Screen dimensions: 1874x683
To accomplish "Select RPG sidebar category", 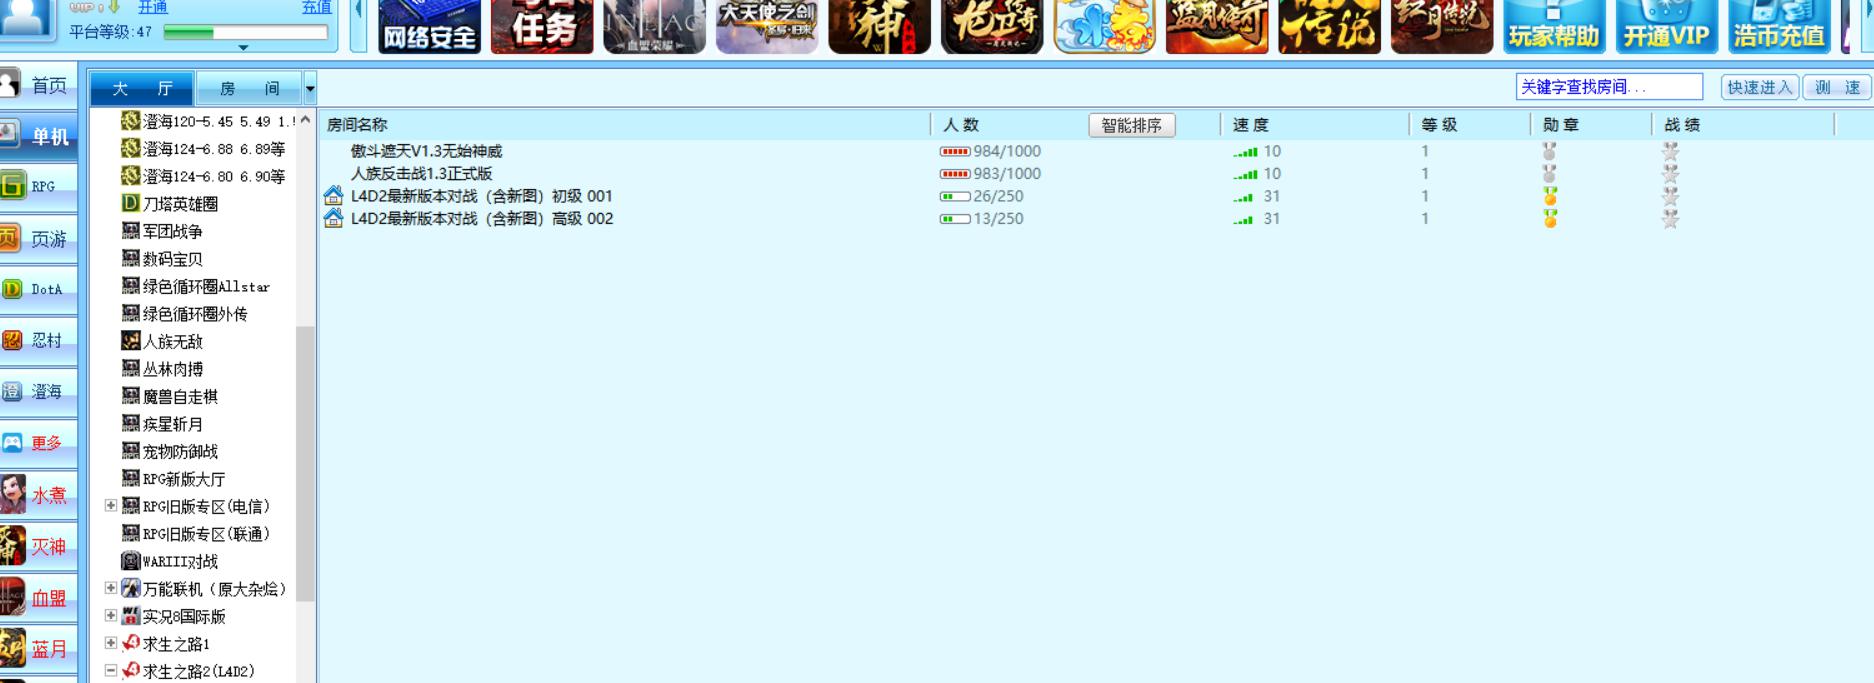I will tap(38, 187).
